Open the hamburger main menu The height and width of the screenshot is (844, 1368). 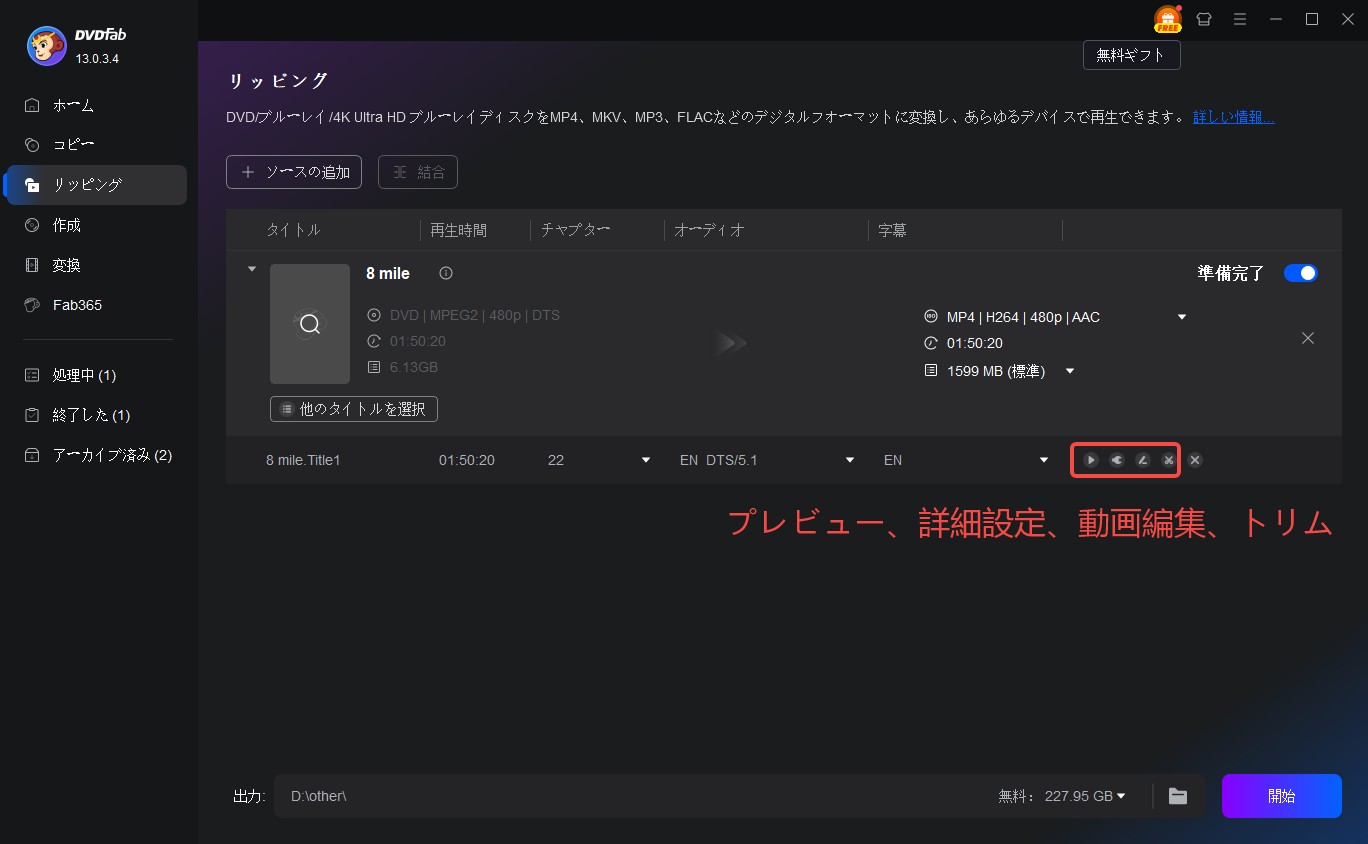pos(1240,19)
